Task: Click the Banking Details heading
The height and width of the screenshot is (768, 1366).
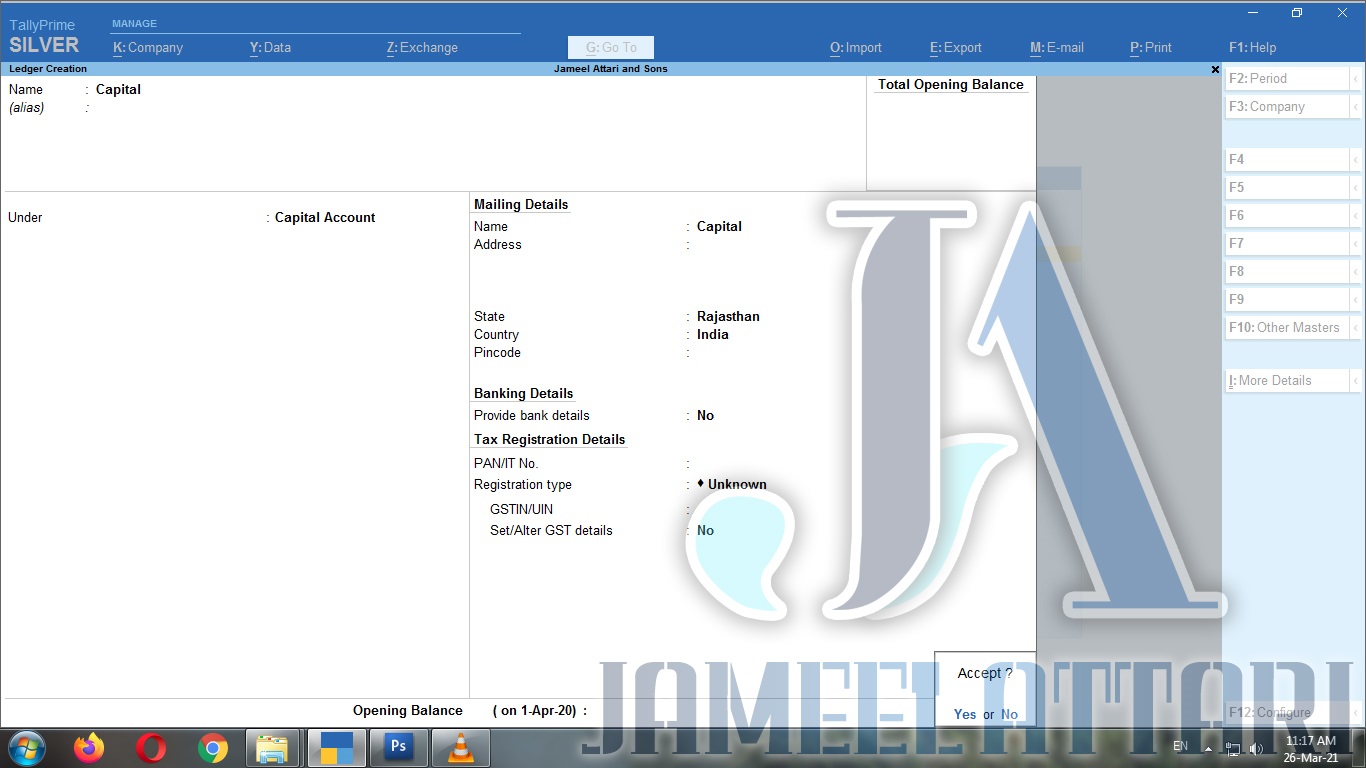Action: tap(523, 393)
